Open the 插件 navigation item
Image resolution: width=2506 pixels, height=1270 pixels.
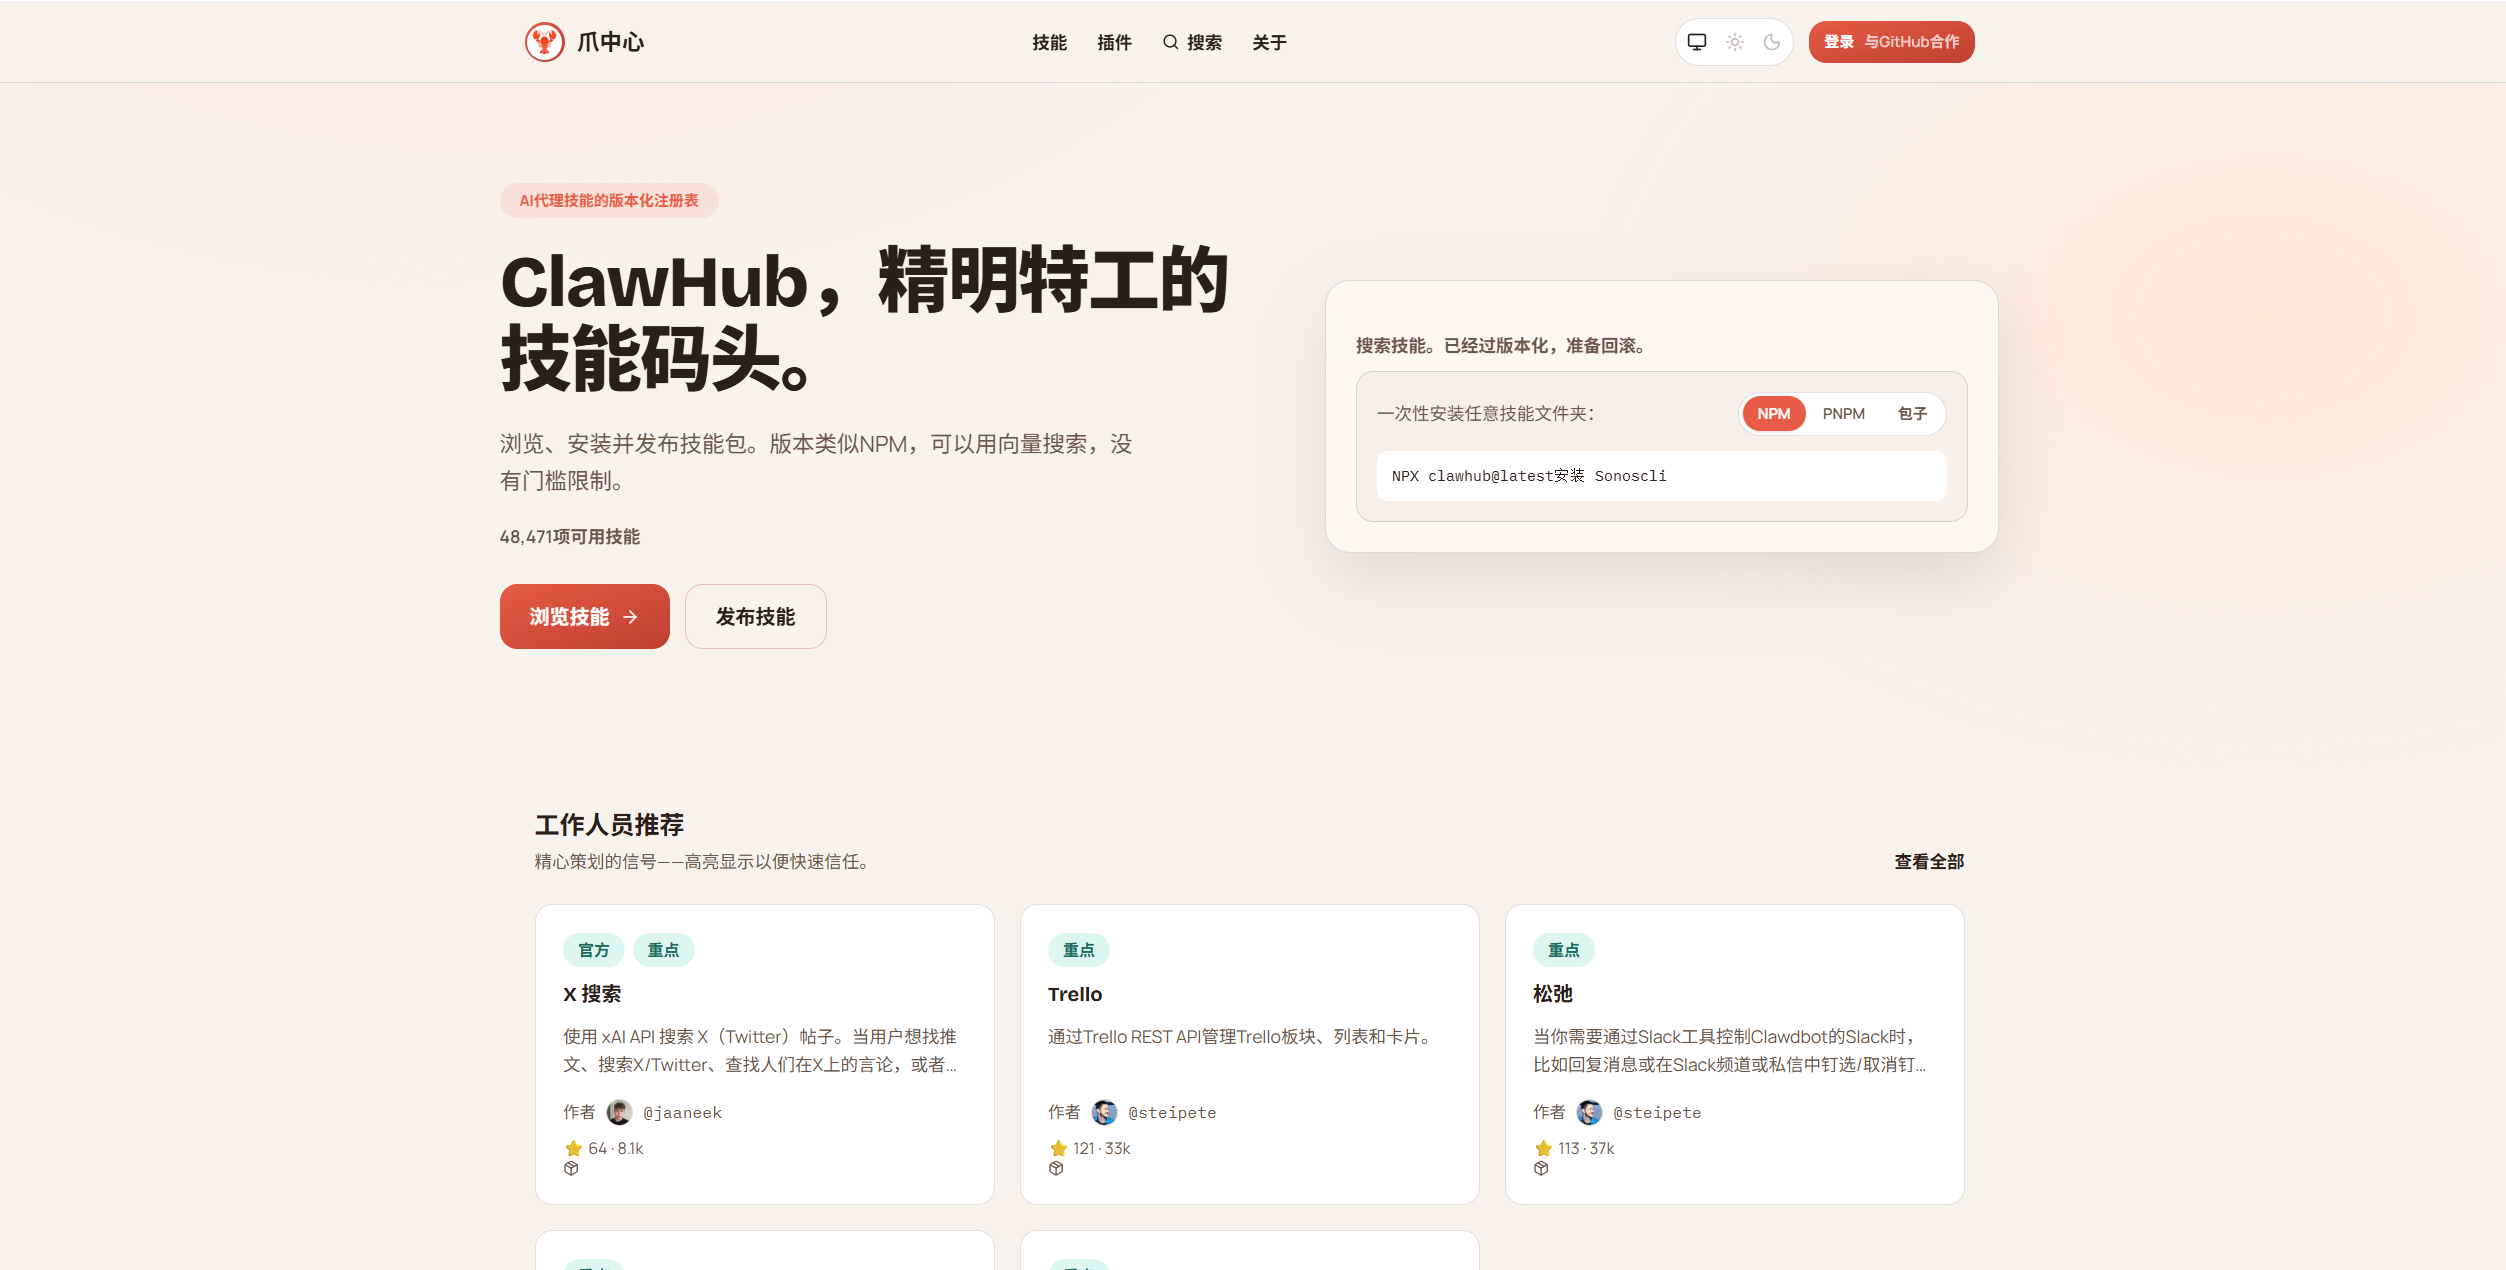tap(1114, 42)
